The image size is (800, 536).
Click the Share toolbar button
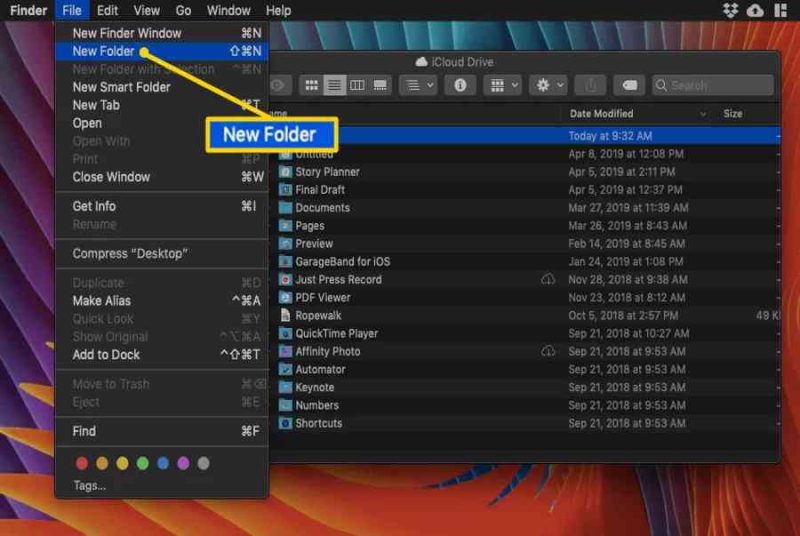click(x=590, y=85)
